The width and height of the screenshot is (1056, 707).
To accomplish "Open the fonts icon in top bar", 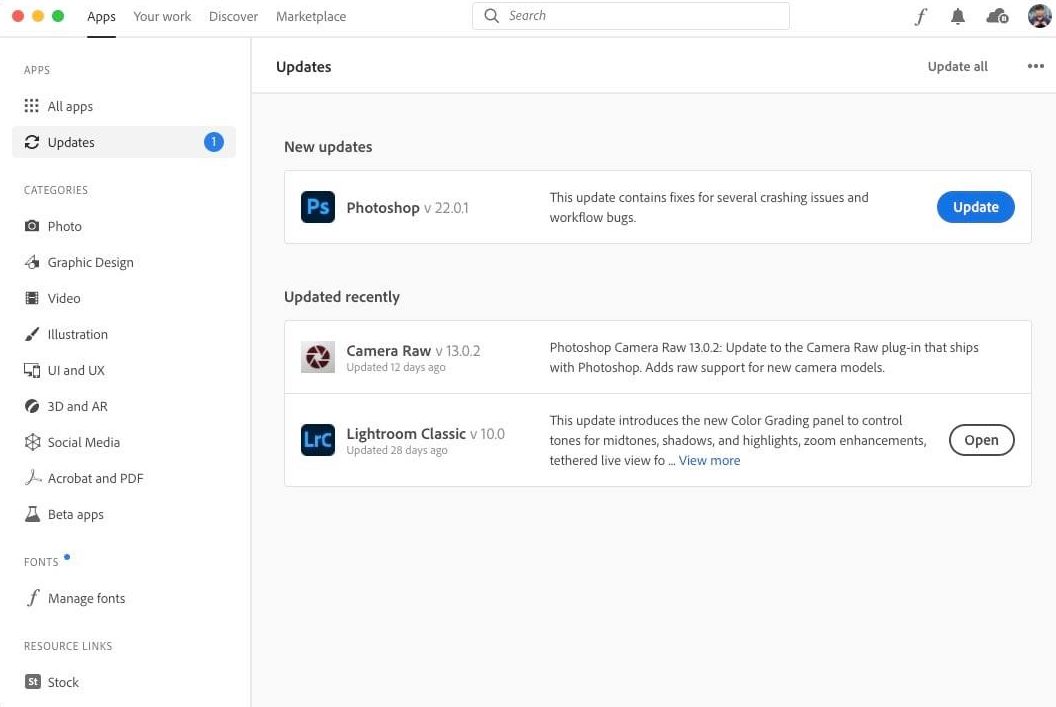I will [921, 16].
